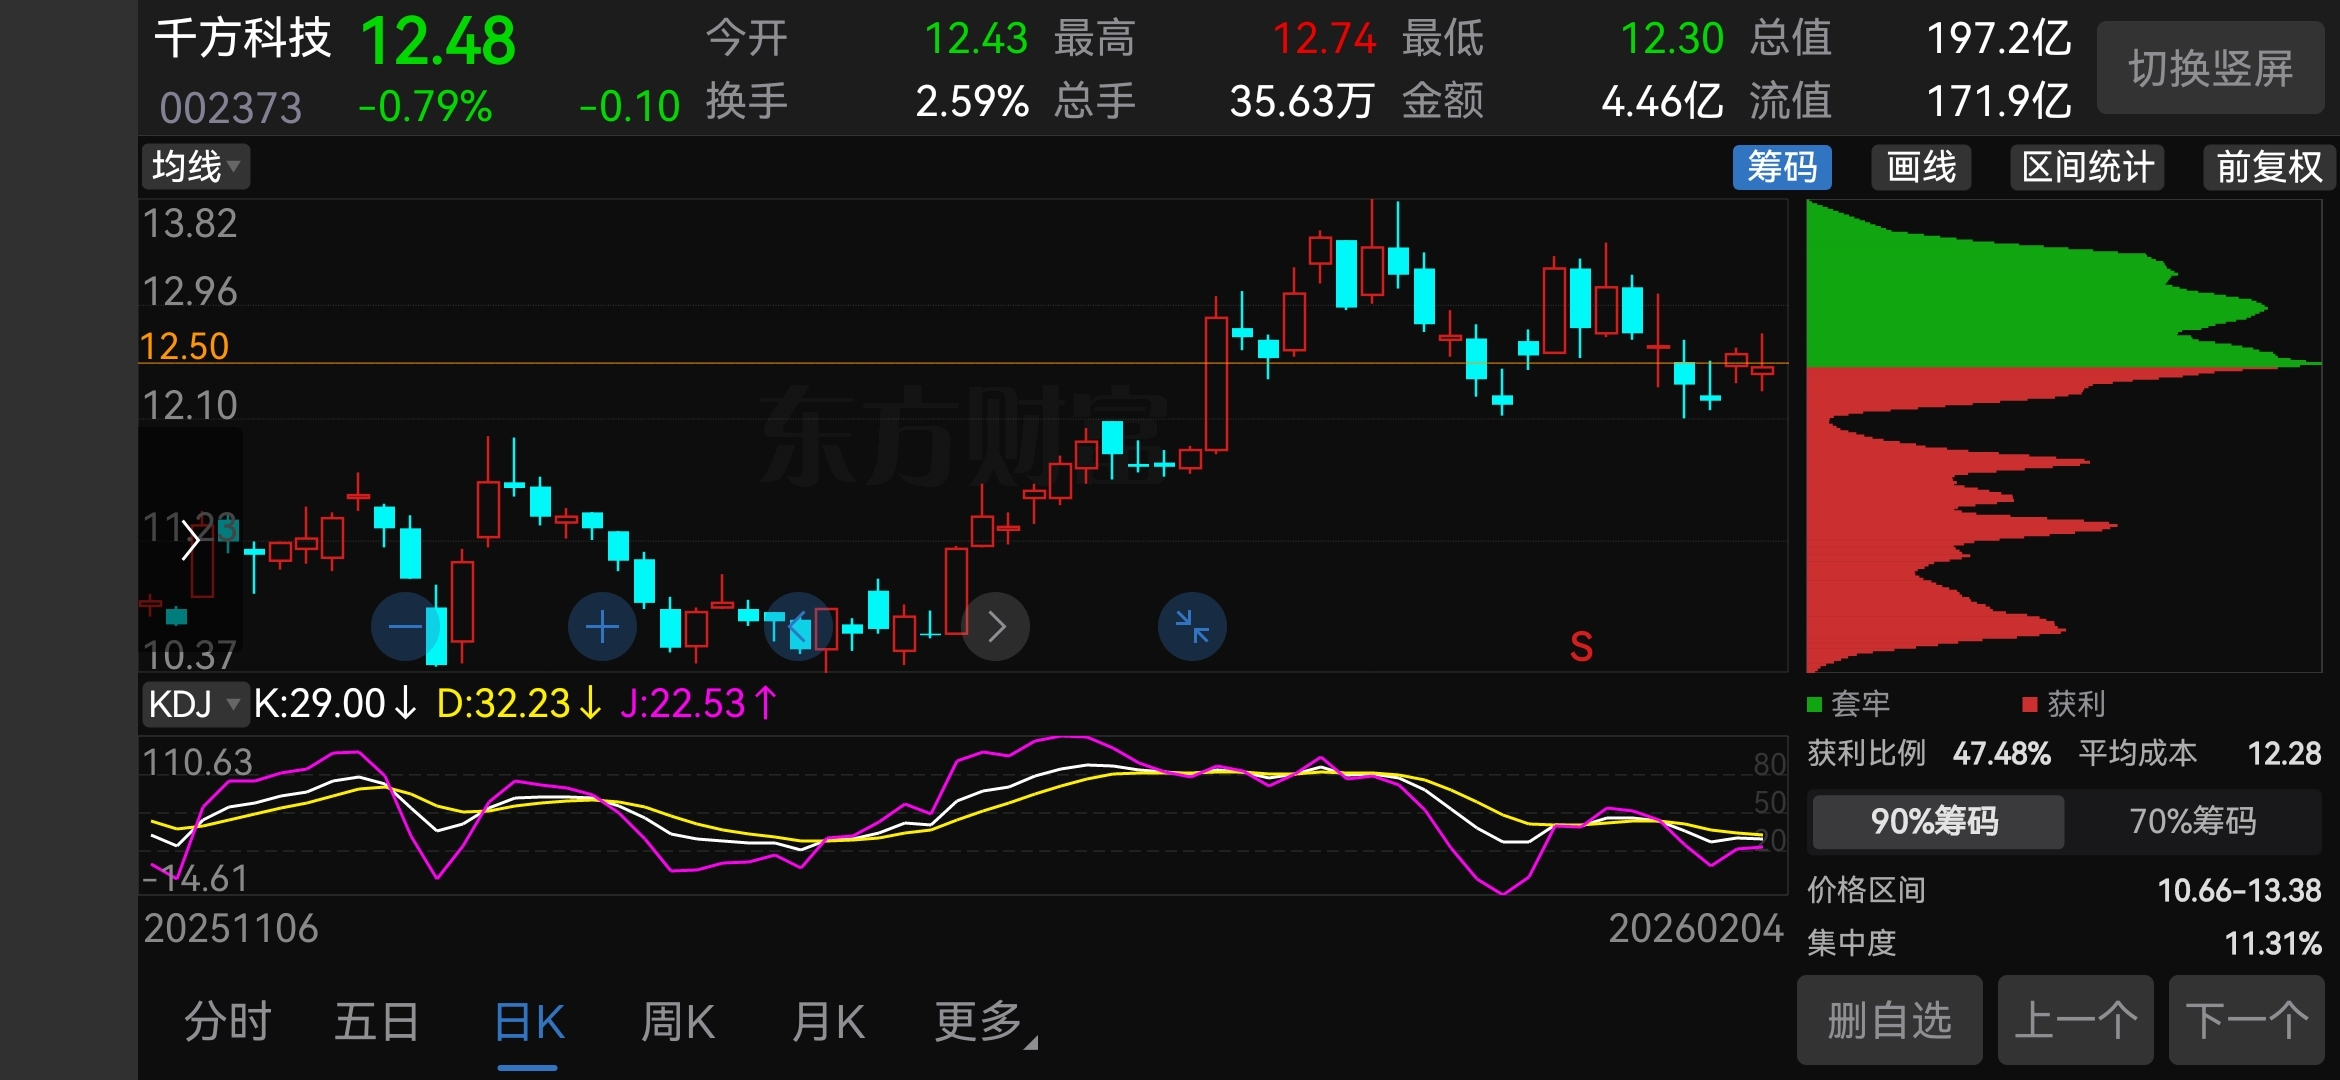The height and width of the screenshot is (1080, 2340).
Task: Zoom out chart with minus button
Action: (x=405, y=627)
